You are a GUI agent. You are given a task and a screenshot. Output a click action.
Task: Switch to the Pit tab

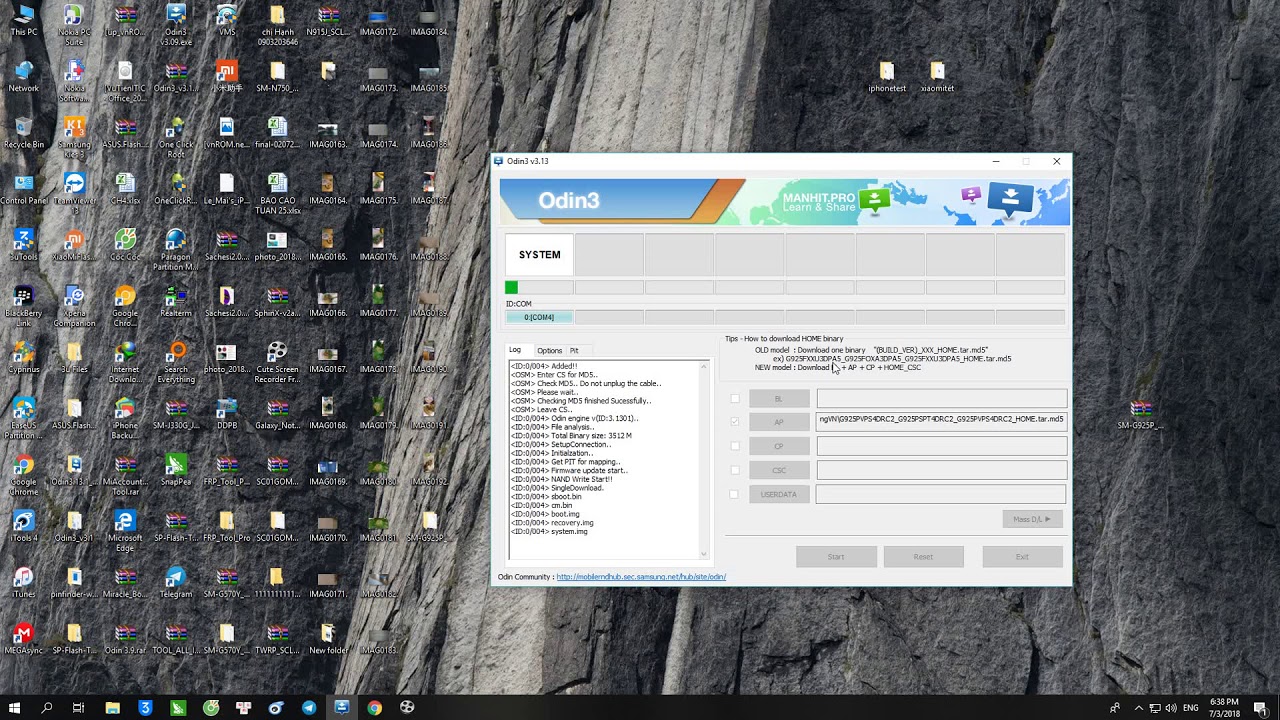coord(574,351)
